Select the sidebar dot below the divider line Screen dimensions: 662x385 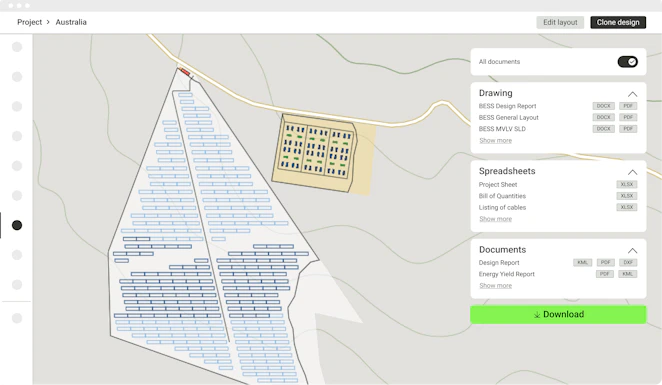pos(17,318)
